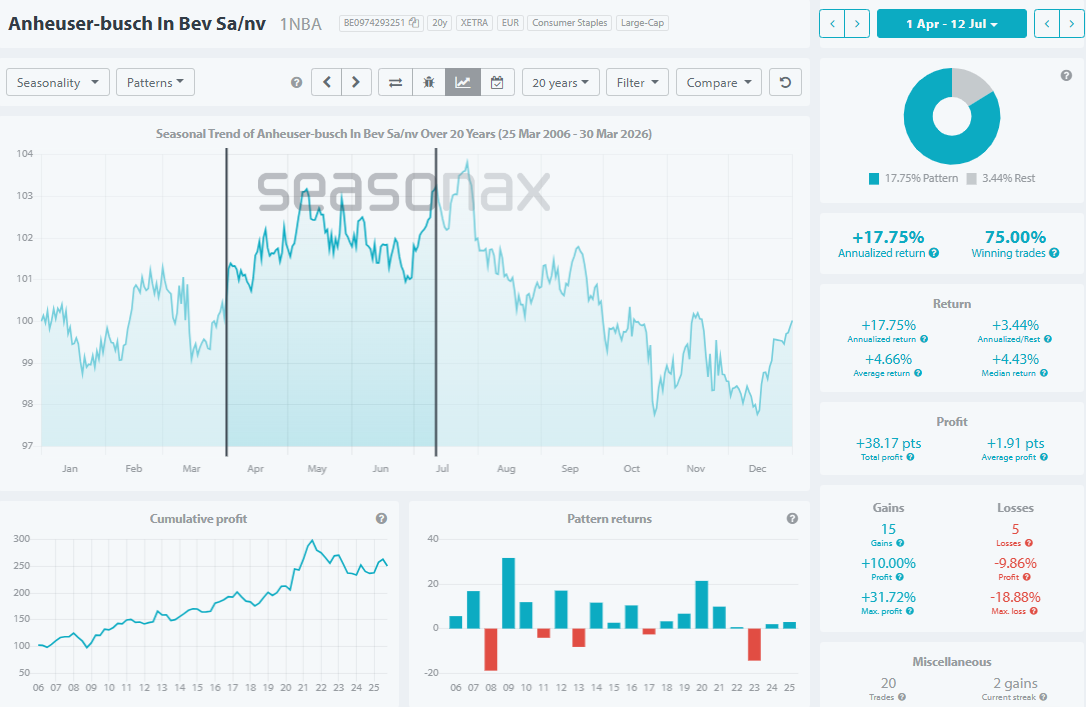Screen dimensions: 1086x707
Task: Open the 1 Apr - 12 Jul date dropdown
Action: [x=951, y=24]
